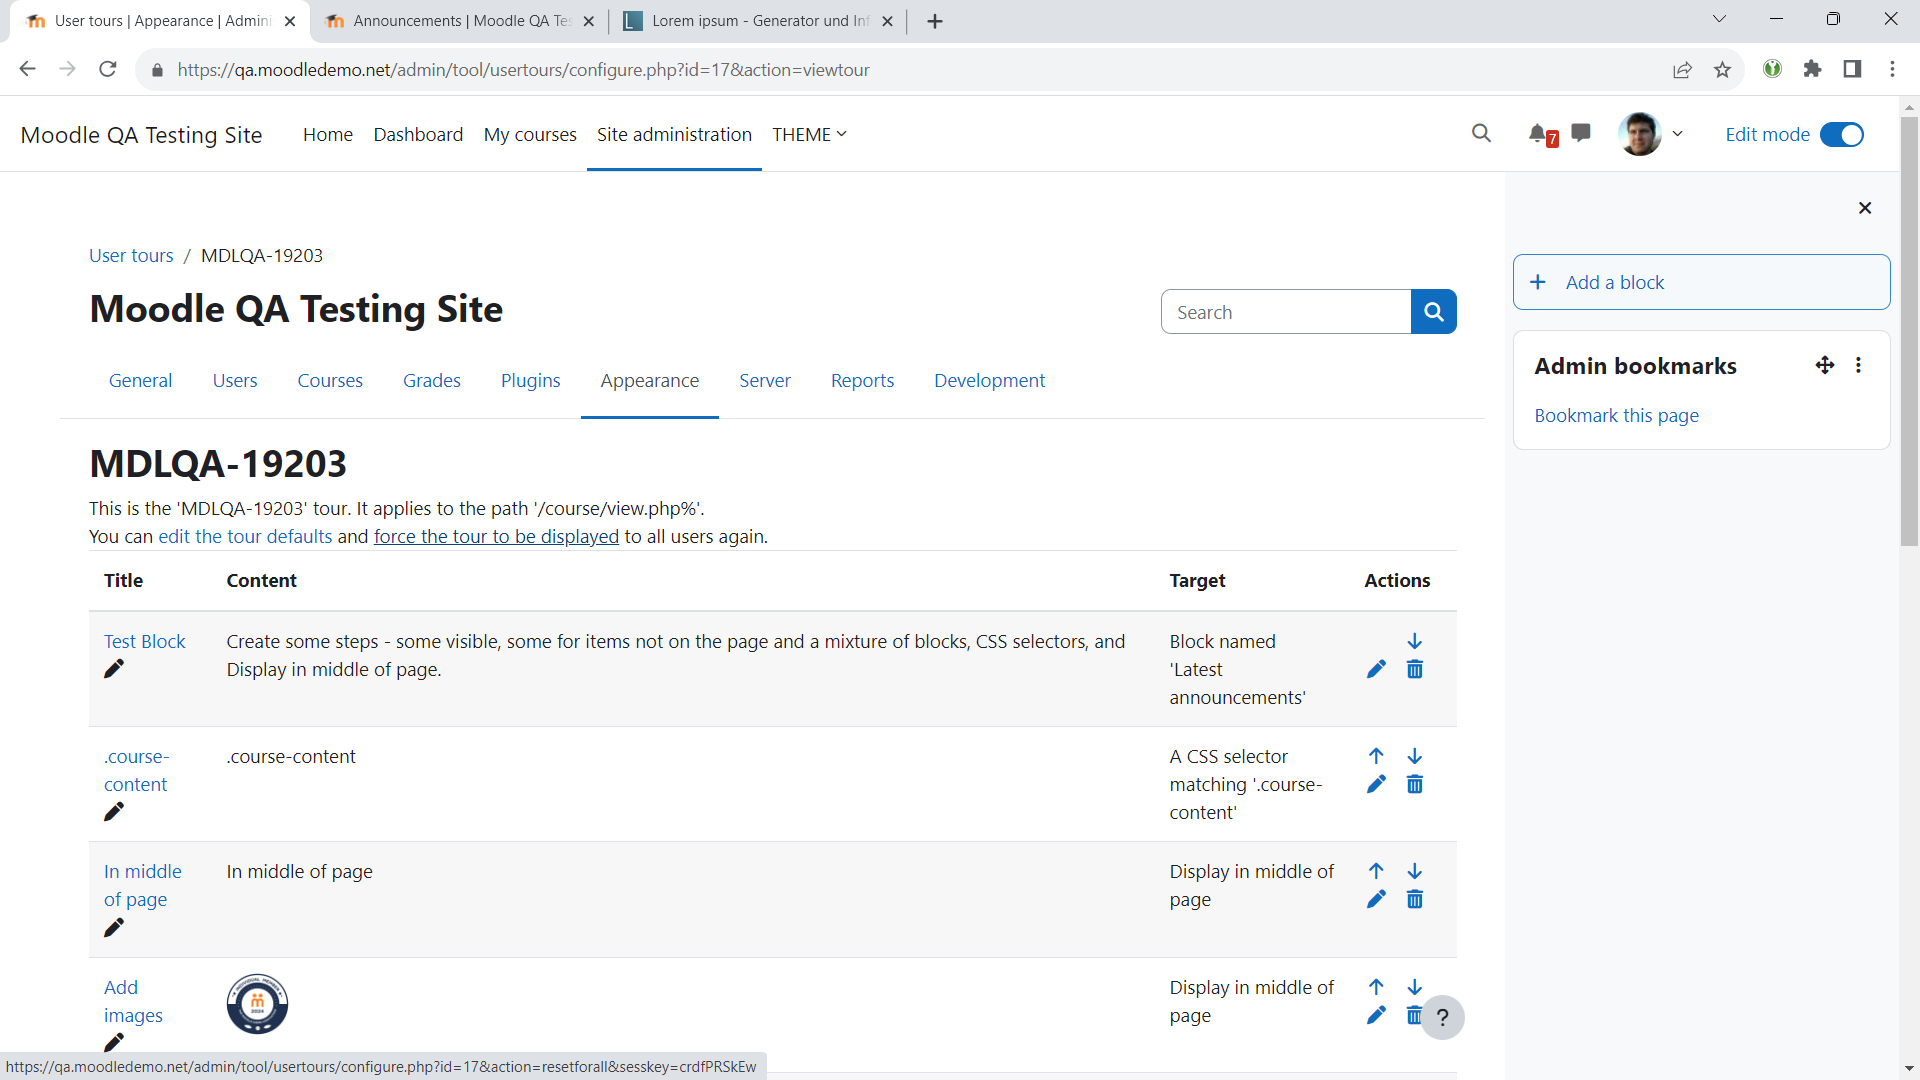
Task: Edit the Add images step settings
Action: click(1376, 1015)
